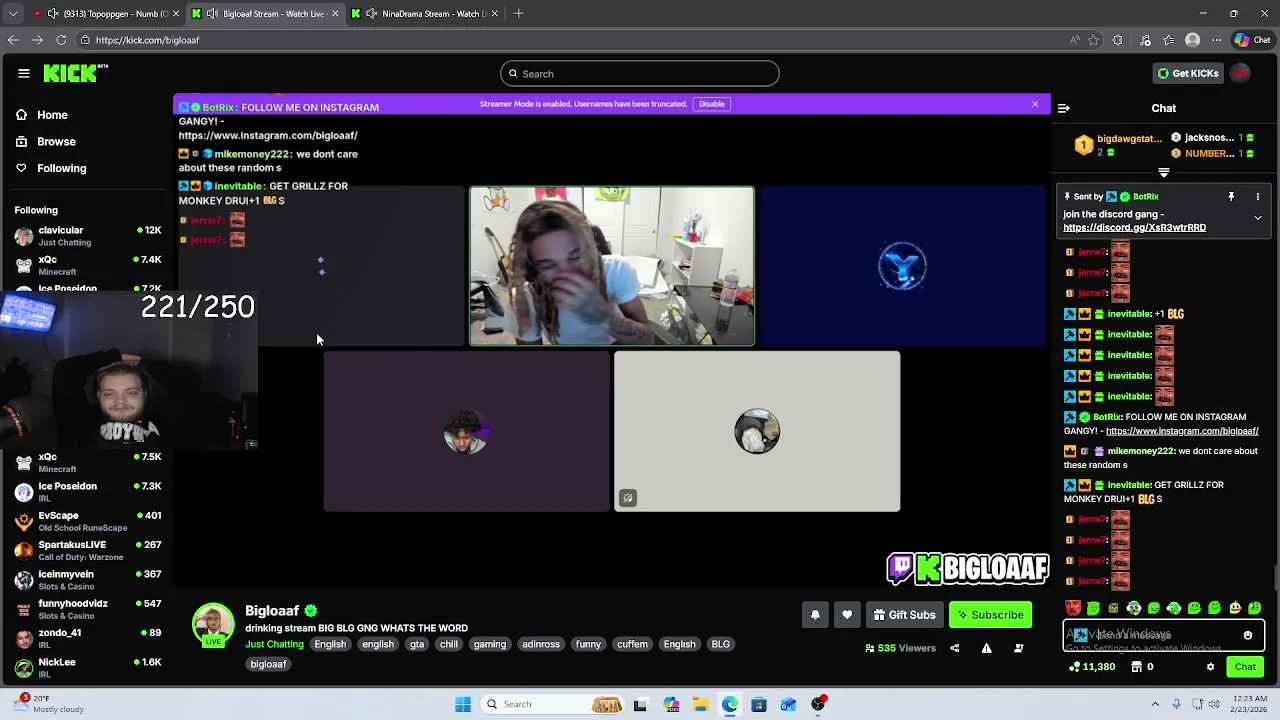This screenshot has height=720, width=1280.
Task: Click the Gift Subs button
Action: click(904, 615)
